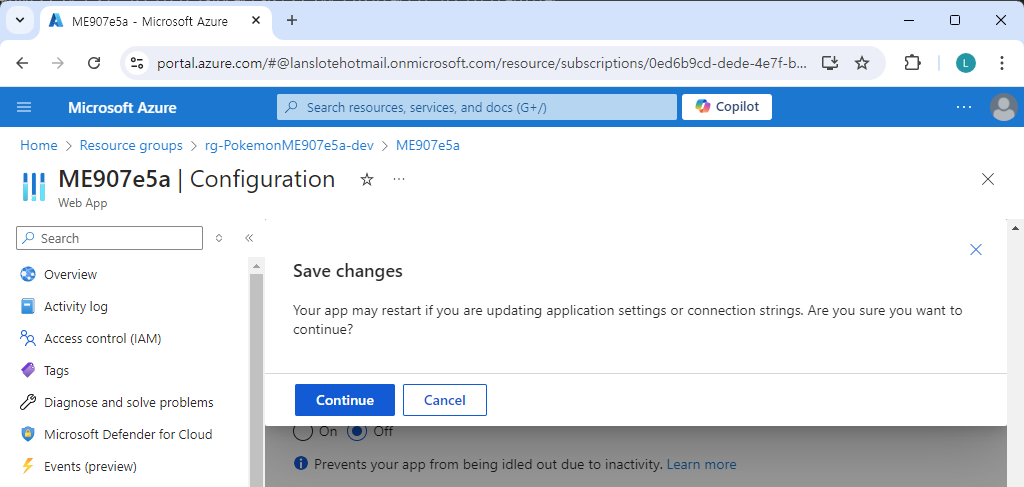Viewport: 1024px width, 487px height.
Task: Open a new browser tab
Action: tap(292, 20)
